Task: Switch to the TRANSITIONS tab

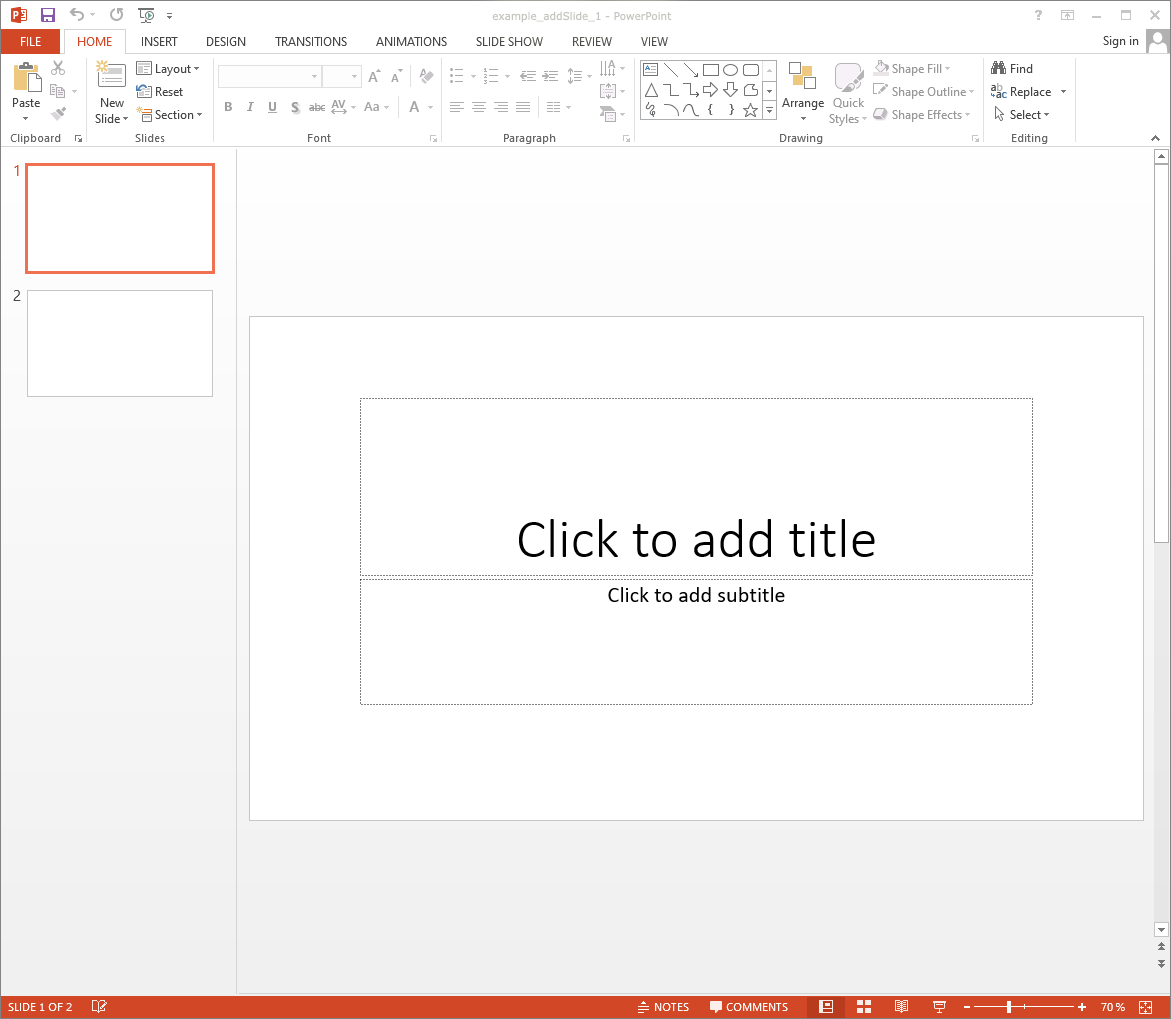Action: (x=311, y=42)
